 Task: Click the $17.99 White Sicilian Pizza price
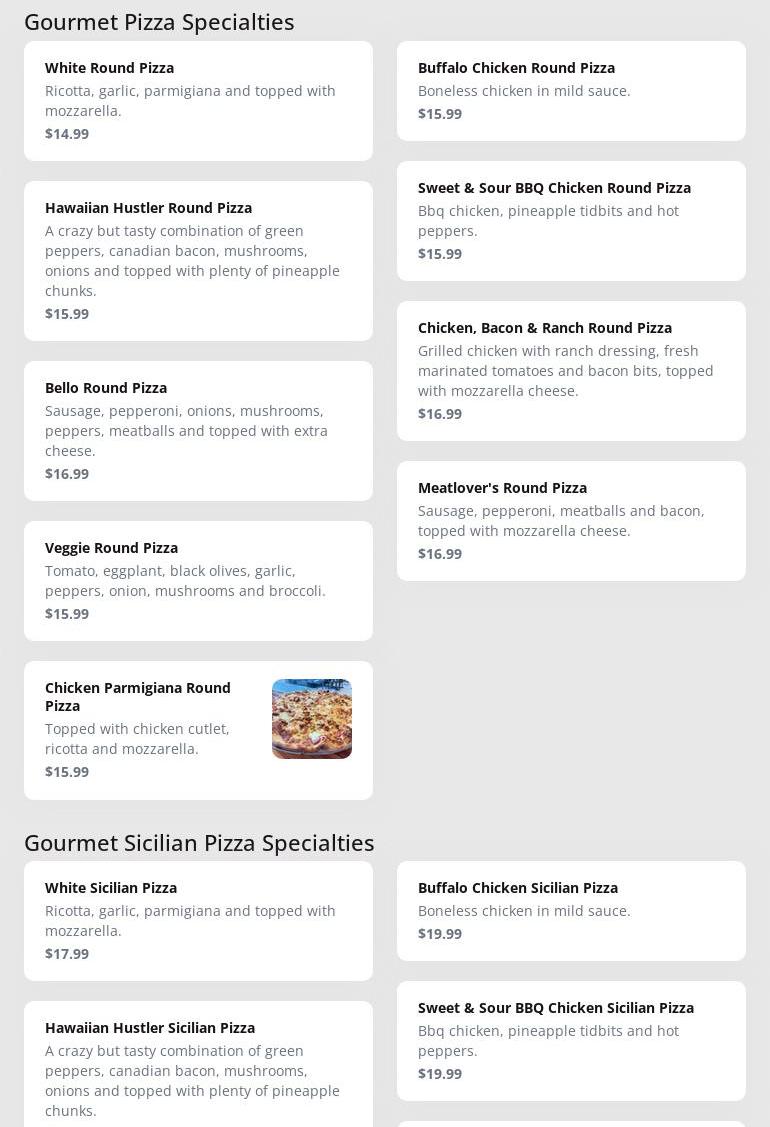click(67, 954)
